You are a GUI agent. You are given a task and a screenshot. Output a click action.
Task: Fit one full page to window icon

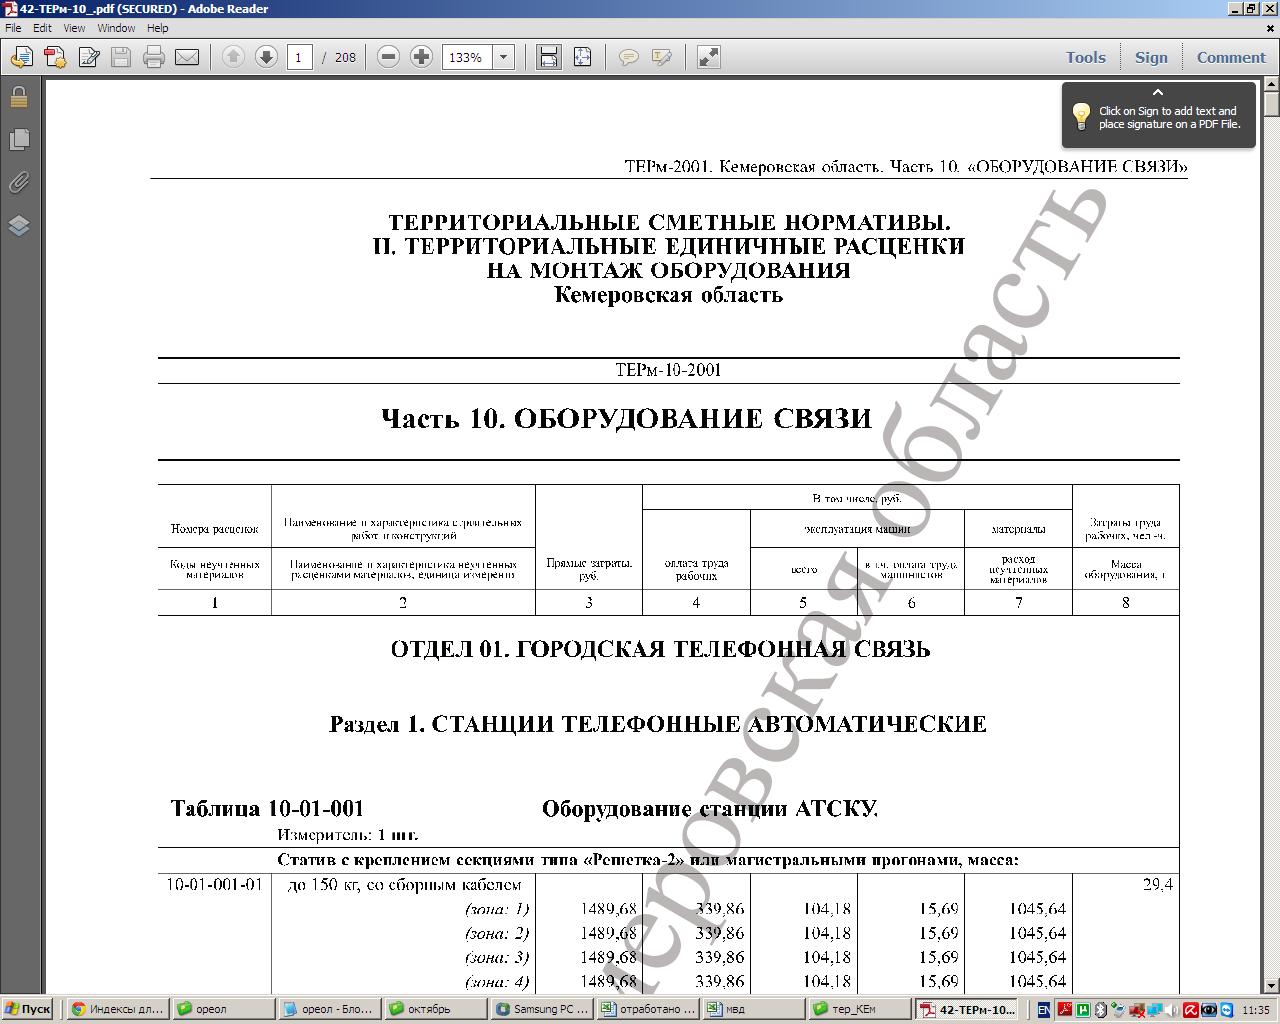(582, 57)
